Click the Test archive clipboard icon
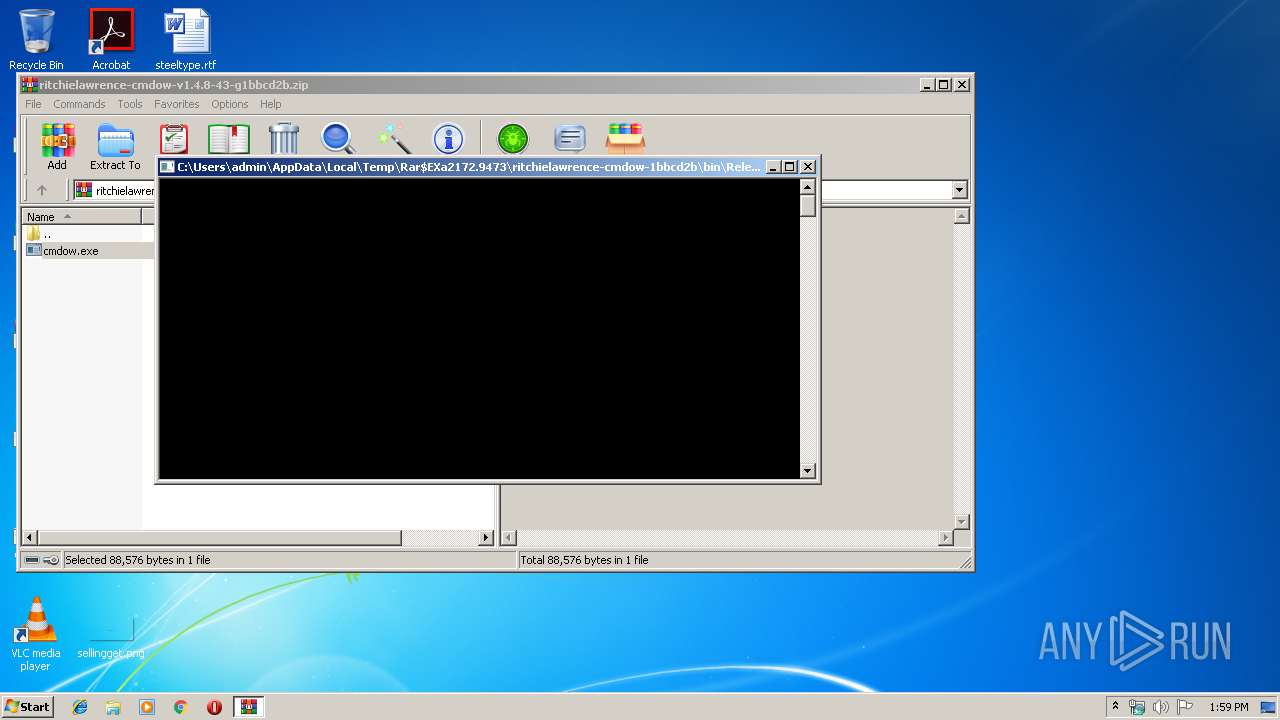 coord(174,139)
